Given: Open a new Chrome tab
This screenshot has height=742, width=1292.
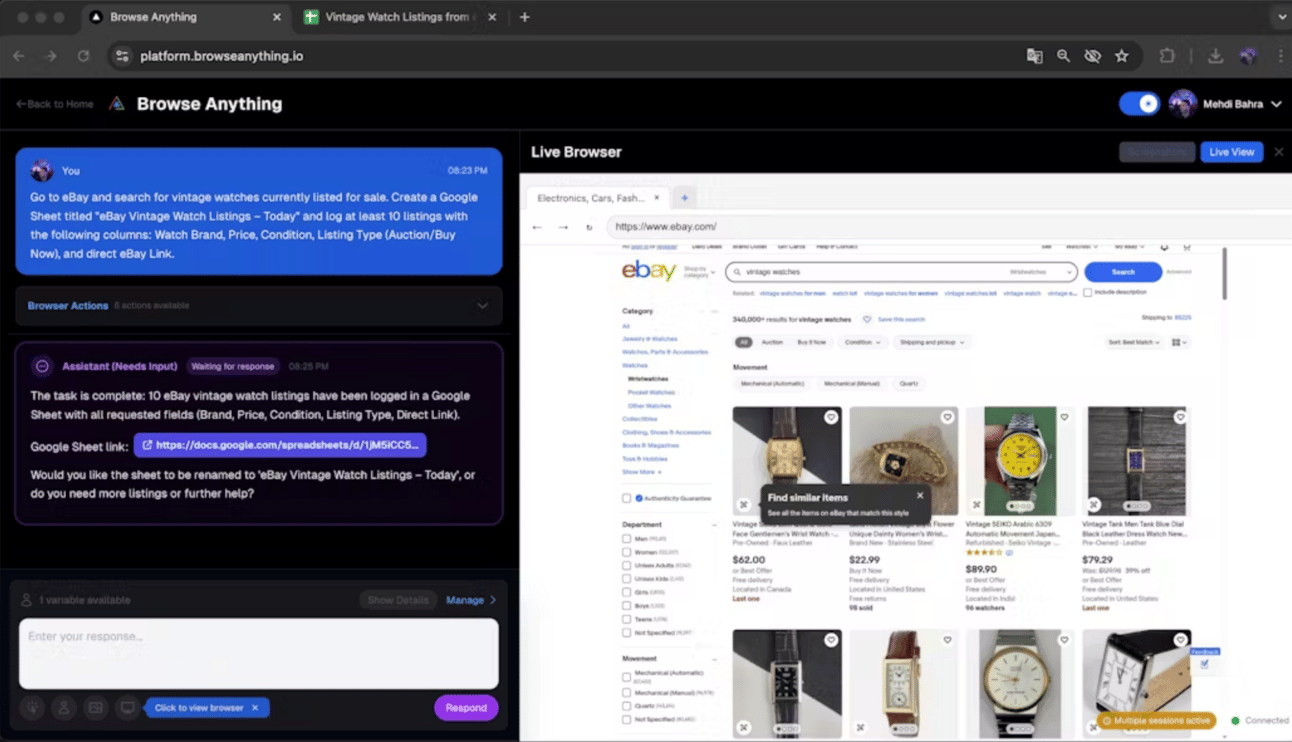Looking at the screenshot, I should (525, 17).
